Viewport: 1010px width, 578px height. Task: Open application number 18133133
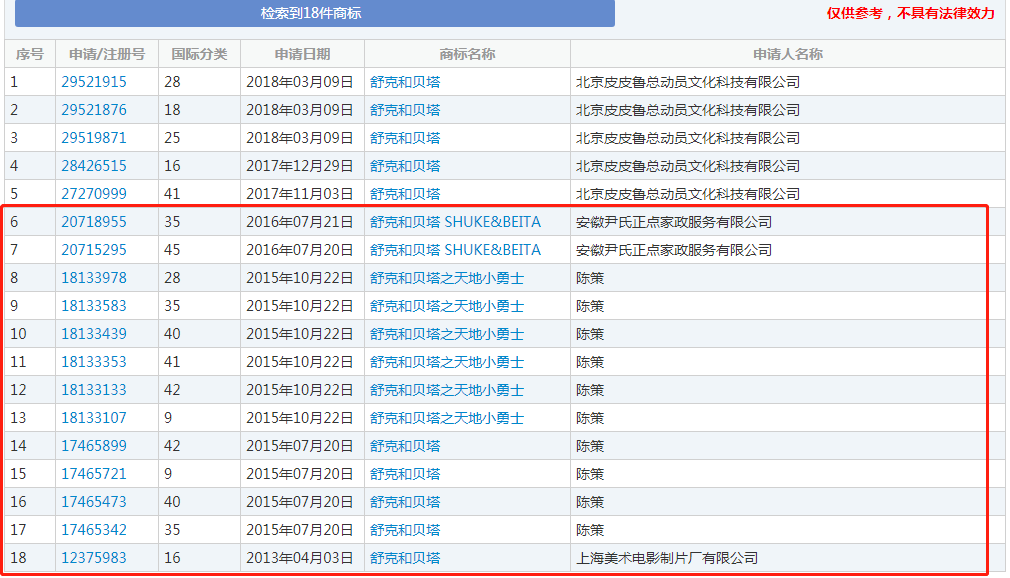(94, 390)
